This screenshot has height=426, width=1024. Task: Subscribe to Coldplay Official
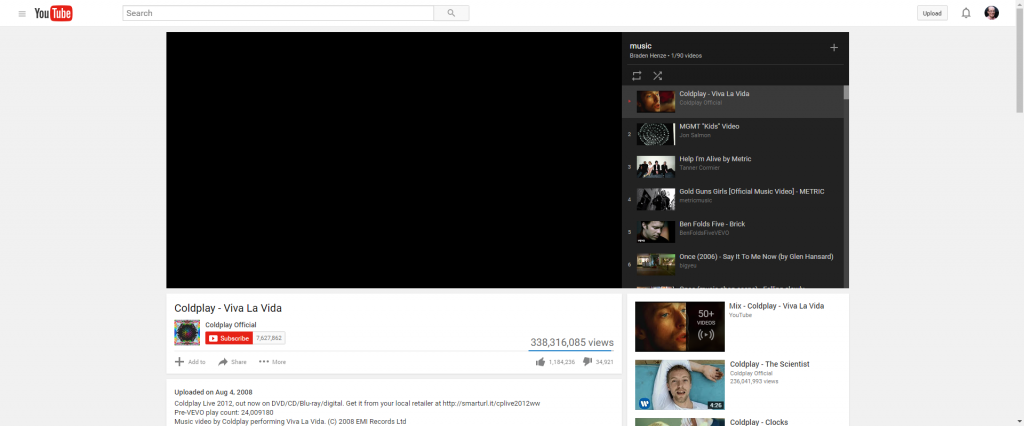click(229, 338)
